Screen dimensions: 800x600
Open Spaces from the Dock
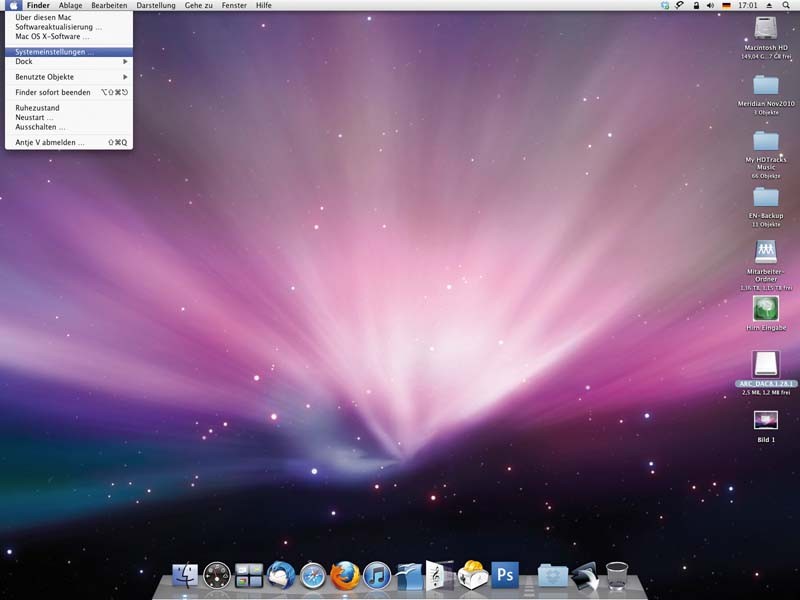(249, 576)
